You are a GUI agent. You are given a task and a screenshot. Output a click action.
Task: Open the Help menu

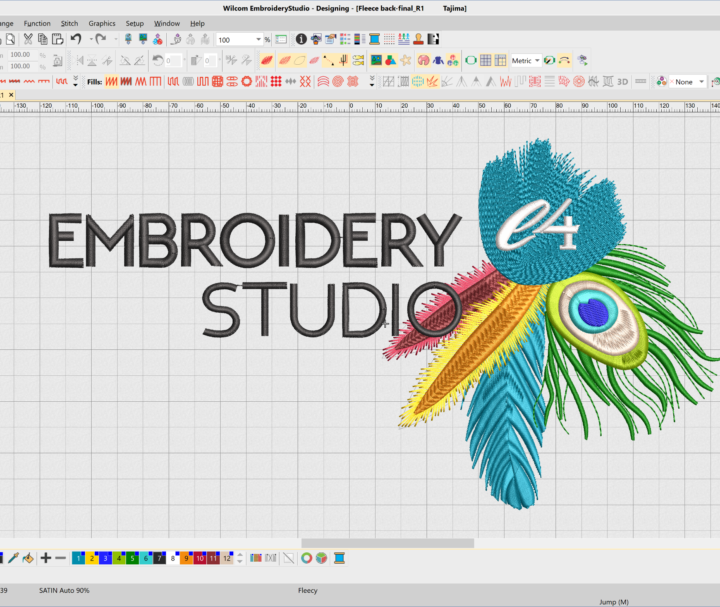(x=197, y=23)
